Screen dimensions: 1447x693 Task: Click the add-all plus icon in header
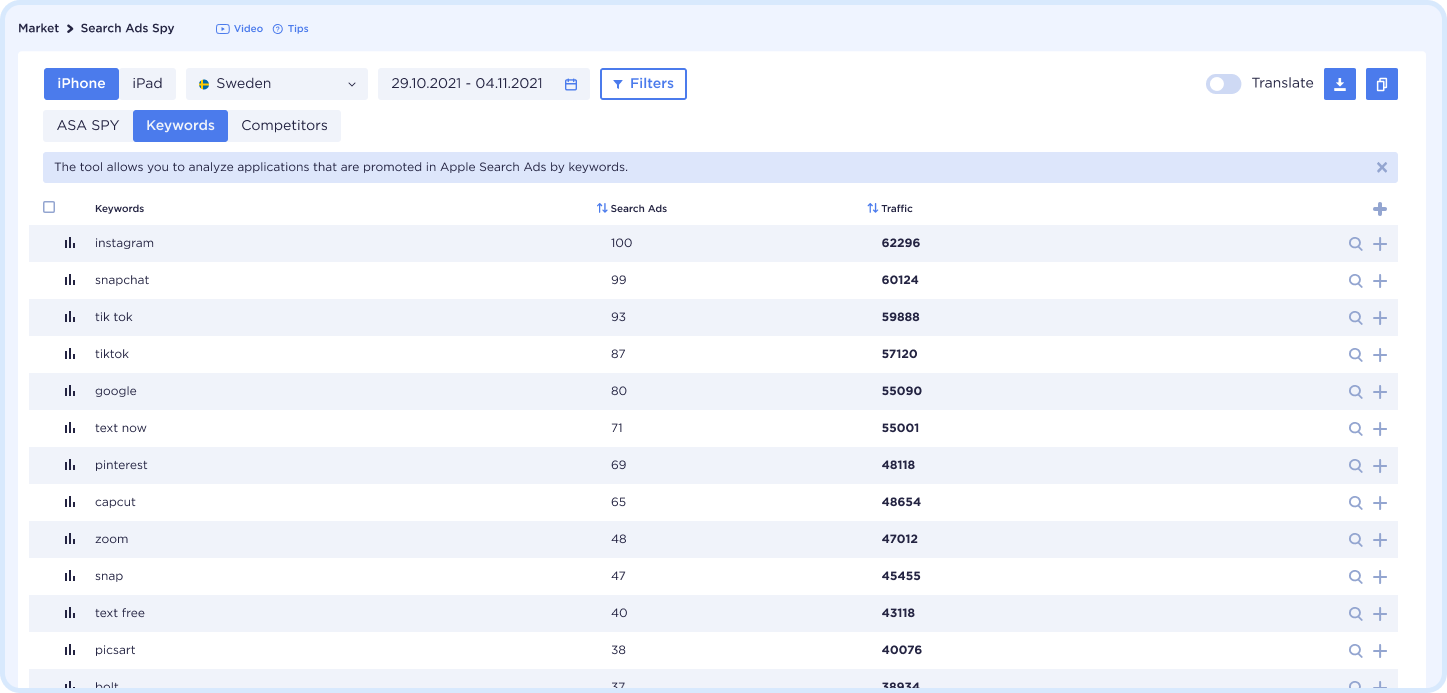pos(1380,209)
